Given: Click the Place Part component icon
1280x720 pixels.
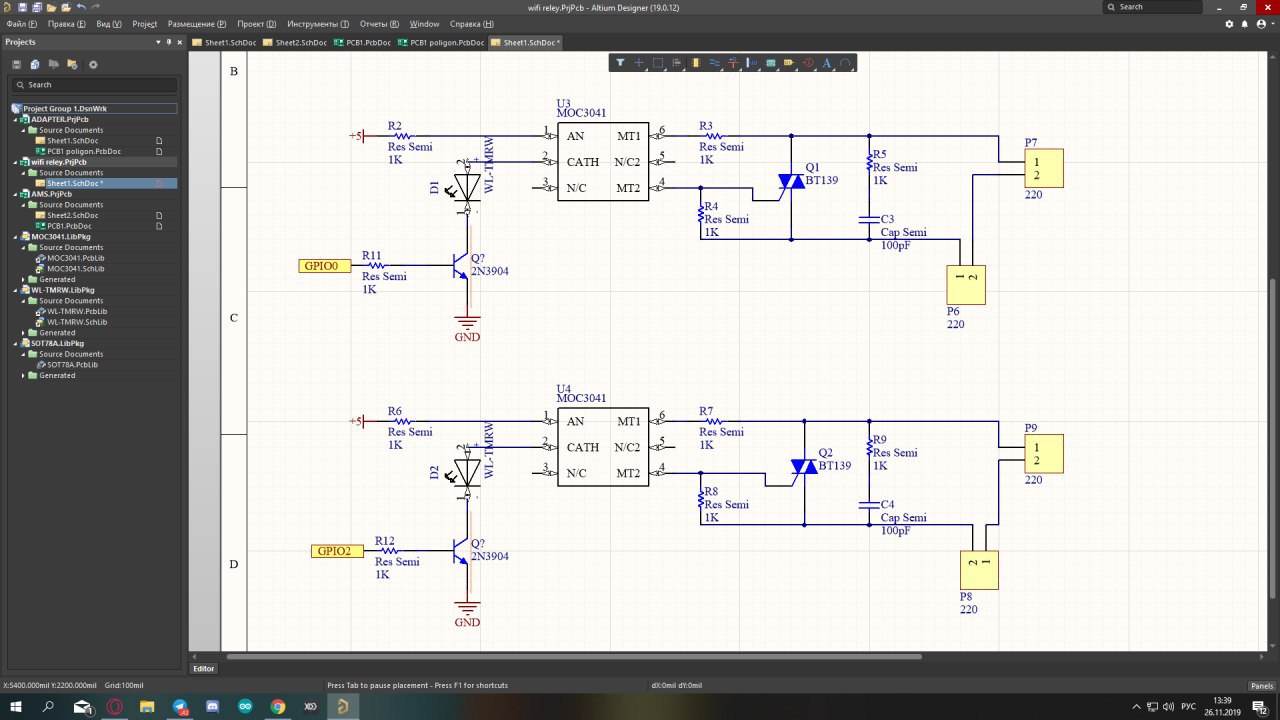Looking at the screenshot, I should (696, 63).
